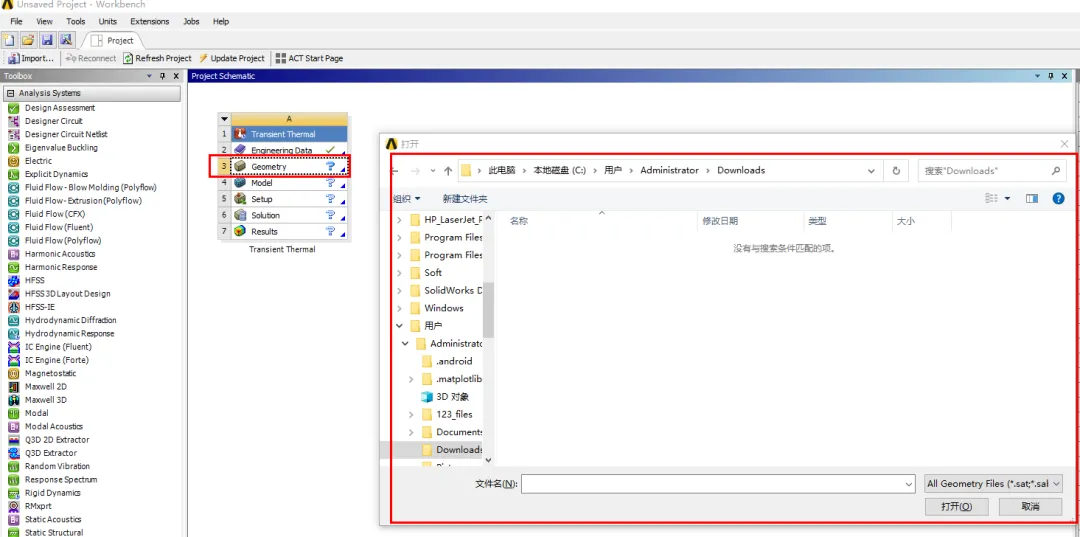This screenshot has height=537, width=1080.
Task: Click the Solution cell in schematic
Action: coord(289,215)
